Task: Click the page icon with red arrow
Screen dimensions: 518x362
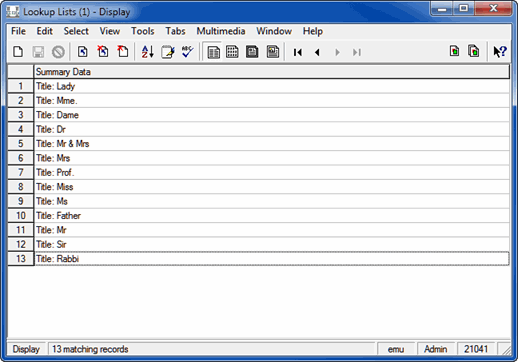Action: pyautogui.click(x=123, y=52)
